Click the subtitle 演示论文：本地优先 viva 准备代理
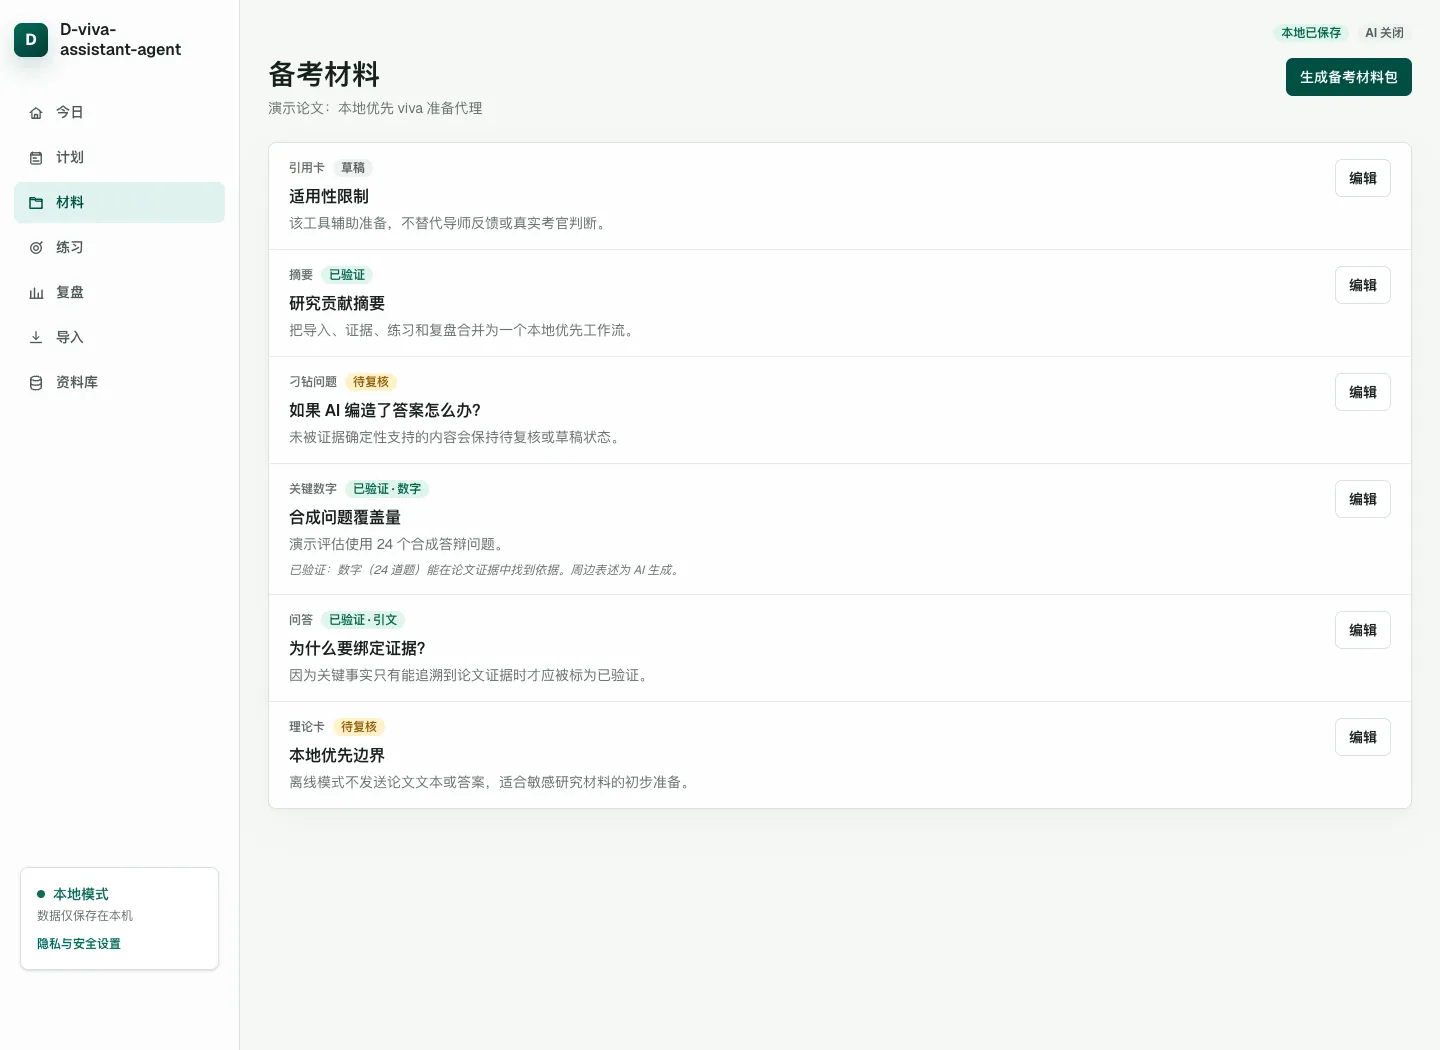1440x1050 pixels. click(x=375, y=108)
